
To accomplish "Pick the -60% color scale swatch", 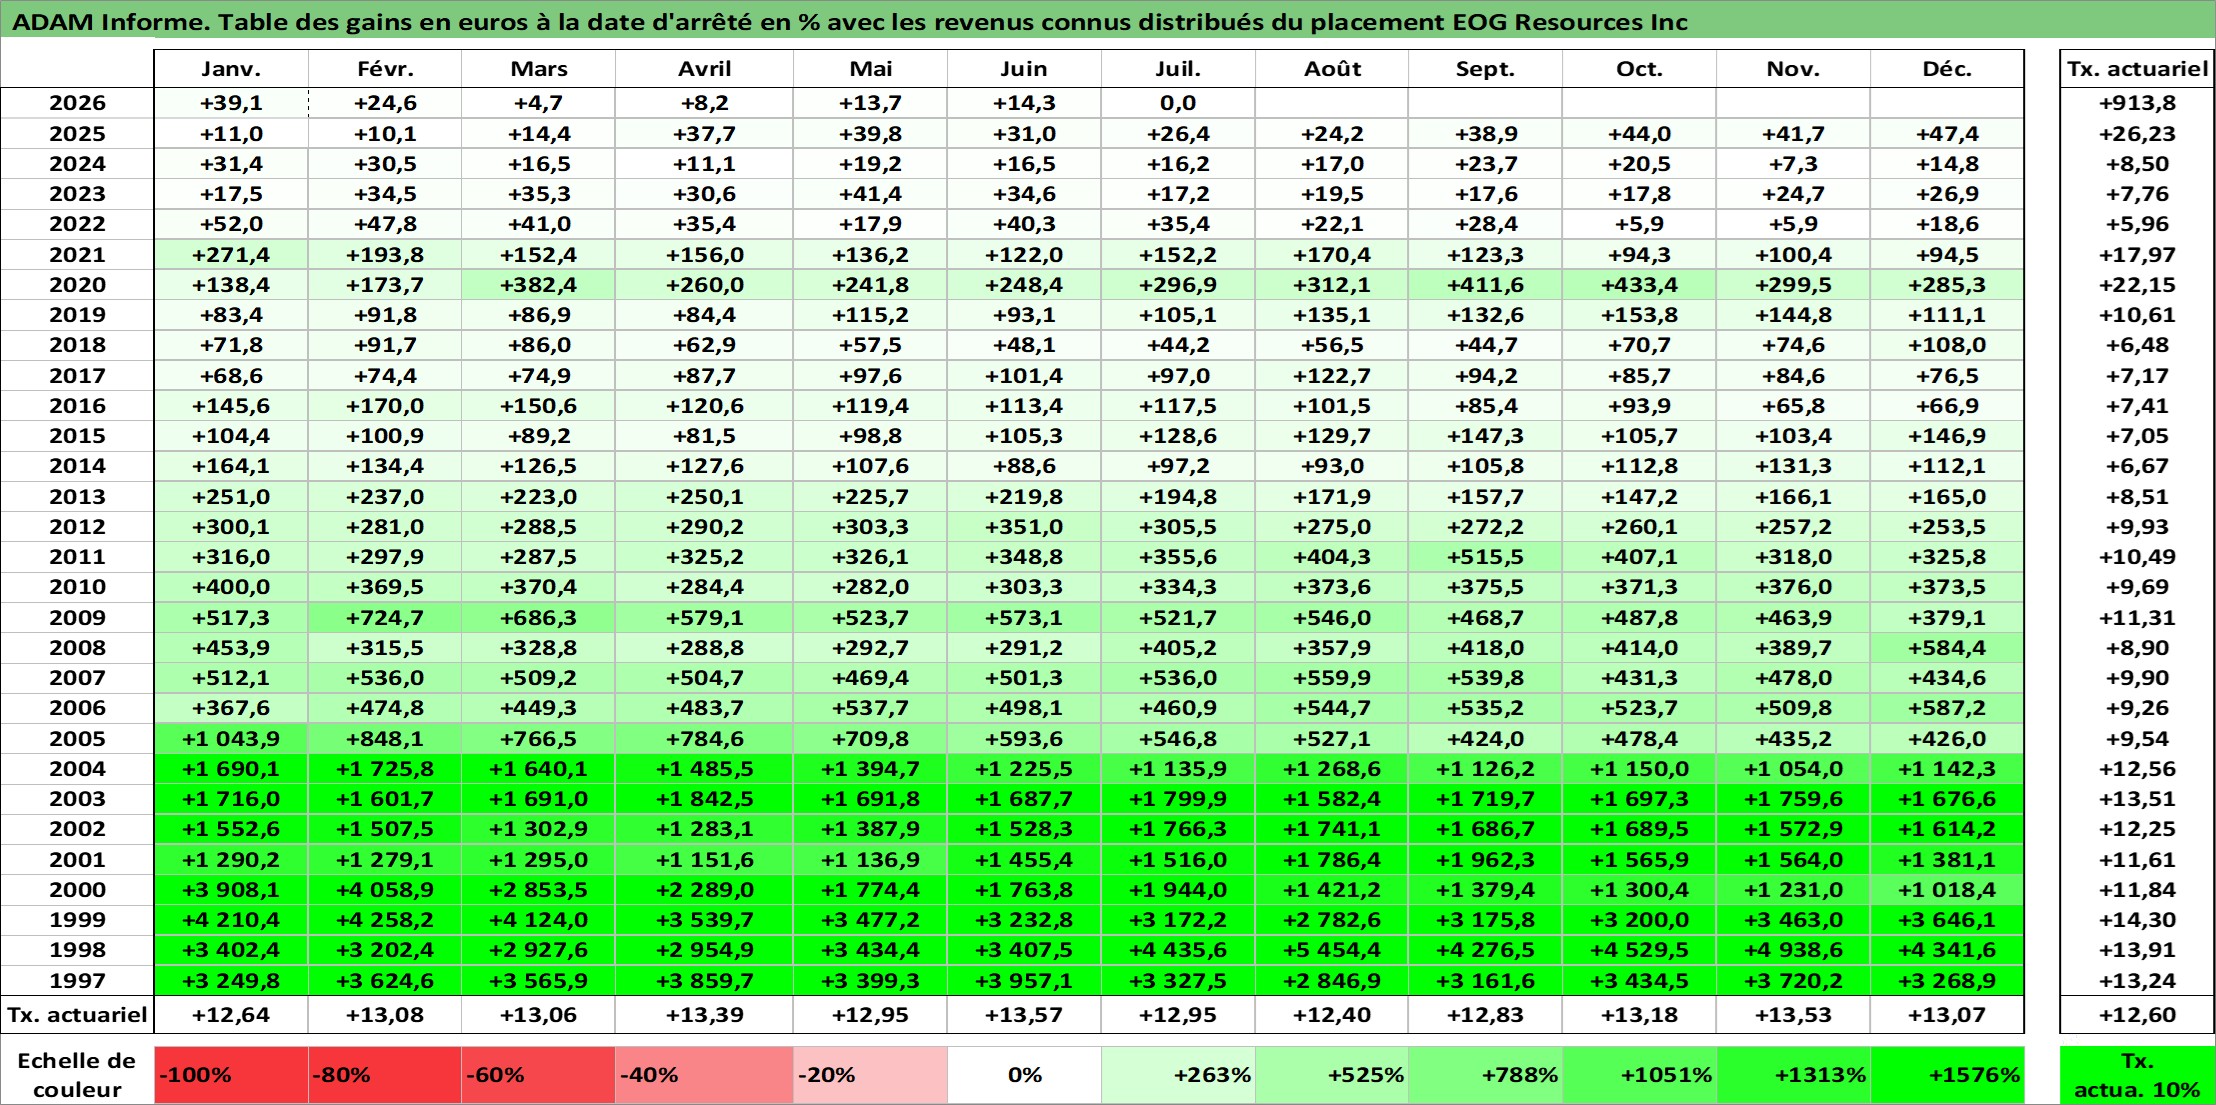I will (x=538, y=1075).
